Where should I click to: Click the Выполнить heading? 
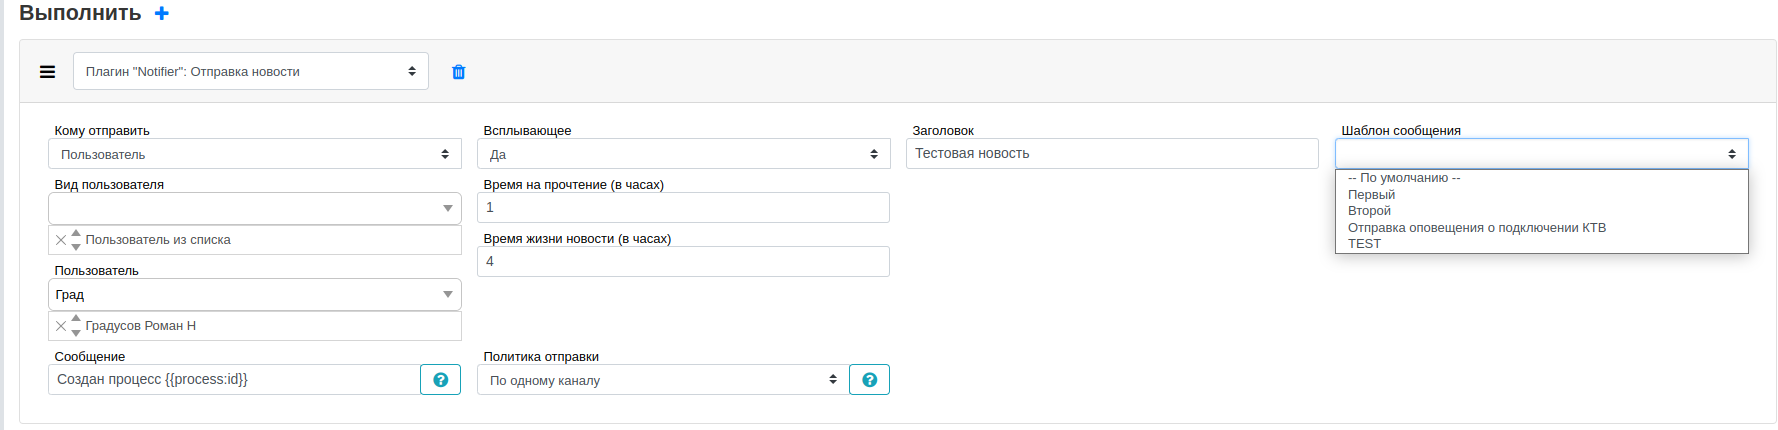[x=80, y=13]
